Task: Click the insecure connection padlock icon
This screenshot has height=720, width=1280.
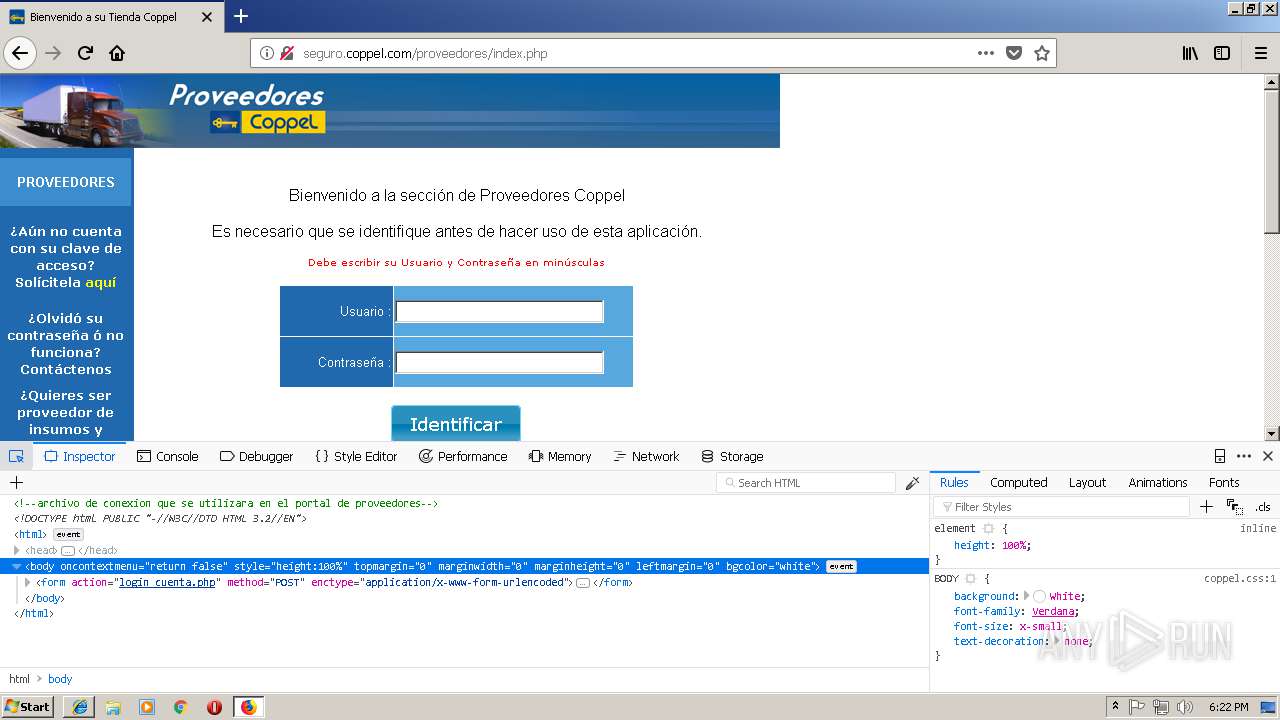Action: 287,53
